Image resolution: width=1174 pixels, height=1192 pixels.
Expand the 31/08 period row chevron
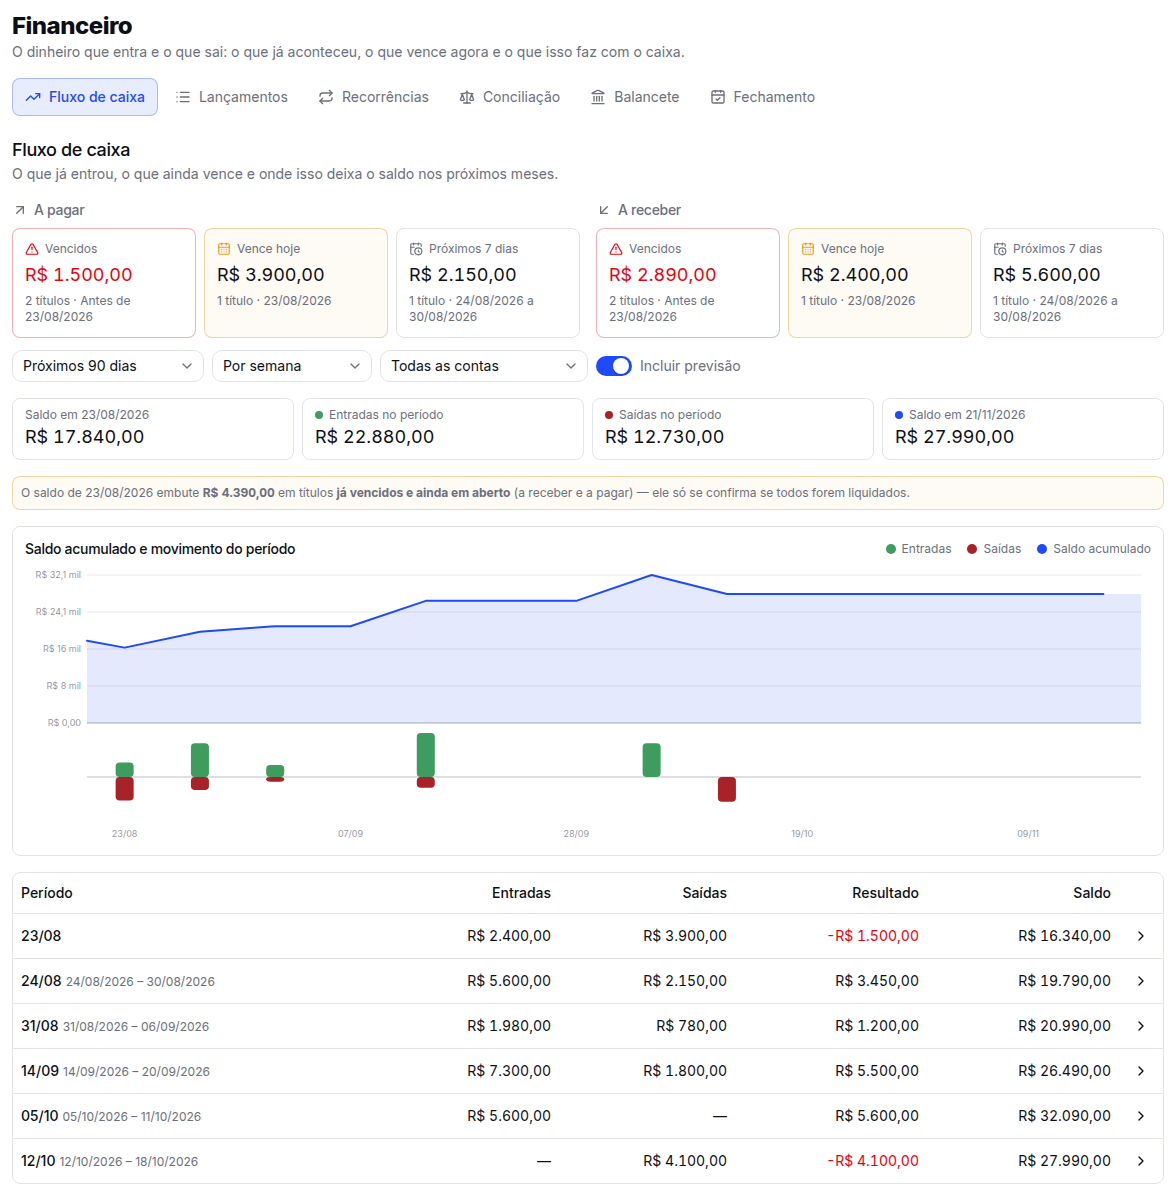click(1141, 1026)
